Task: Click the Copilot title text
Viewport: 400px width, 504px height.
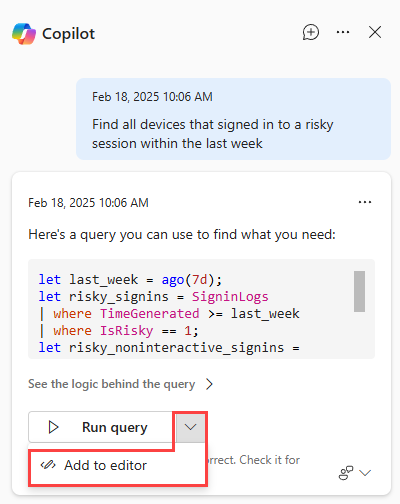Action: coord(68,34)
